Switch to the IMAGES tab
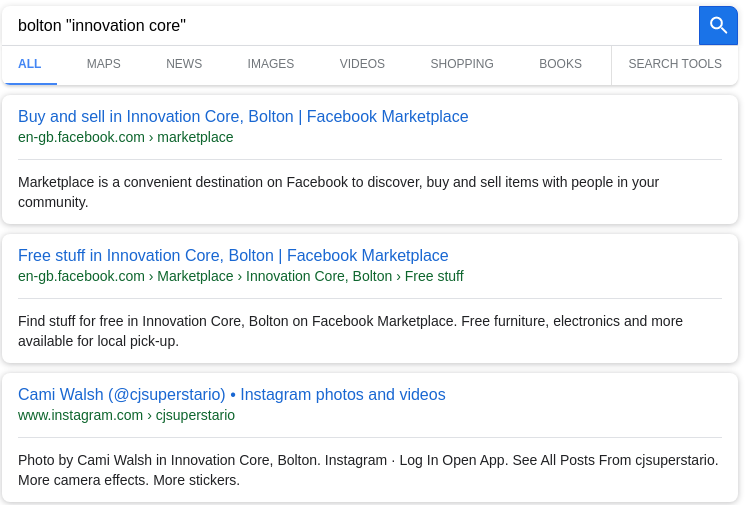 pyautogui.click(x=271, y=64)
